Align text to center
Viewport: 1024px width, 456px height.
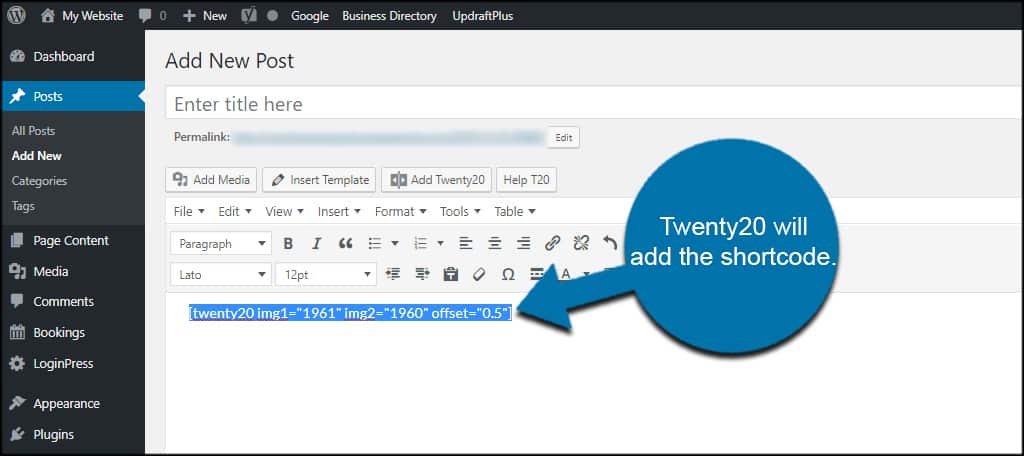(x=494, y=243)
